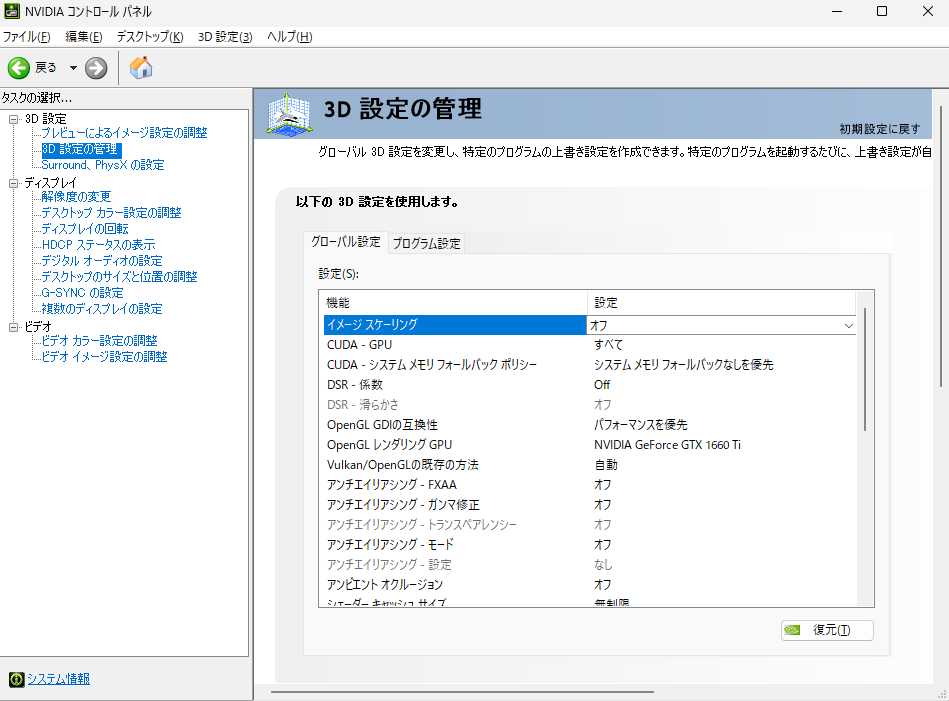This screenshot has height=701, width=949.
Task: Collapse the ディスプレイ tree node
Action: 13,183
